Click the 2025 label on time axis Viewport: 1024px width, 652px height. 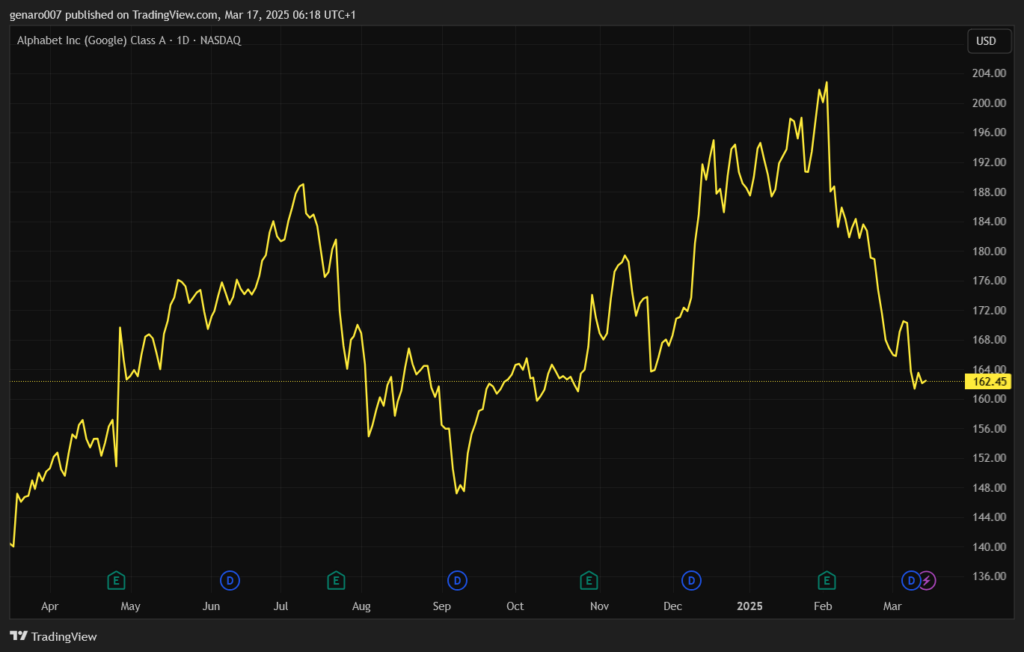[749, 606]
